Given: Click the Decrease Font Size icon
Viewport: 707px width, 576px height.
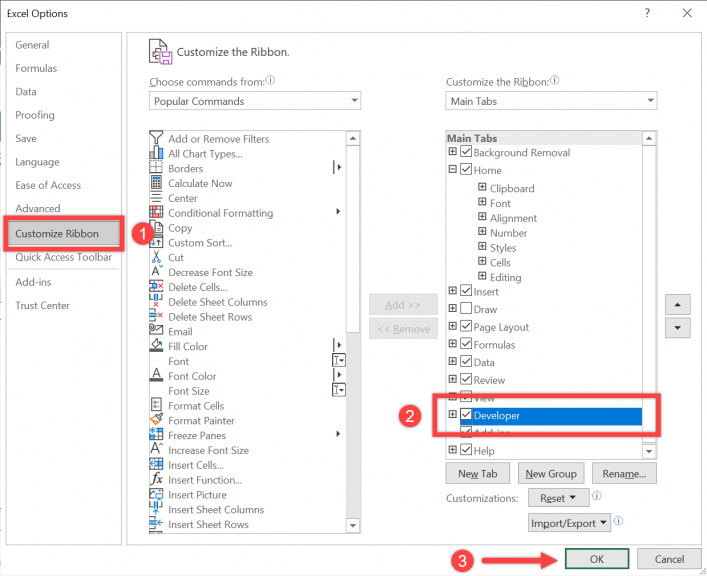Looking at the screenshot, I should click(156, 271).
